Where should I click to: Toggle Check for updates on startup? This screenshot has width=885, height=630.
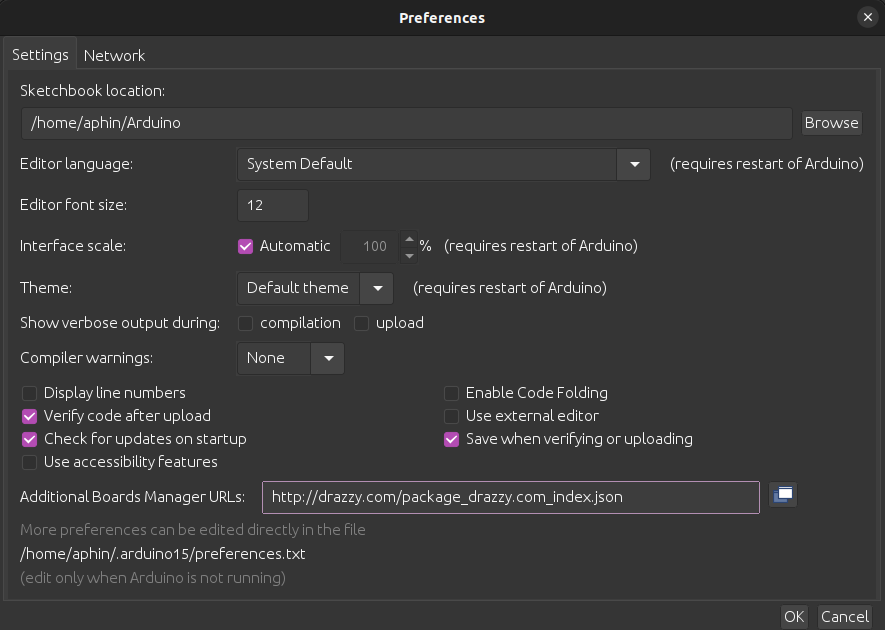pyautogui.click(x=30, y=439)
